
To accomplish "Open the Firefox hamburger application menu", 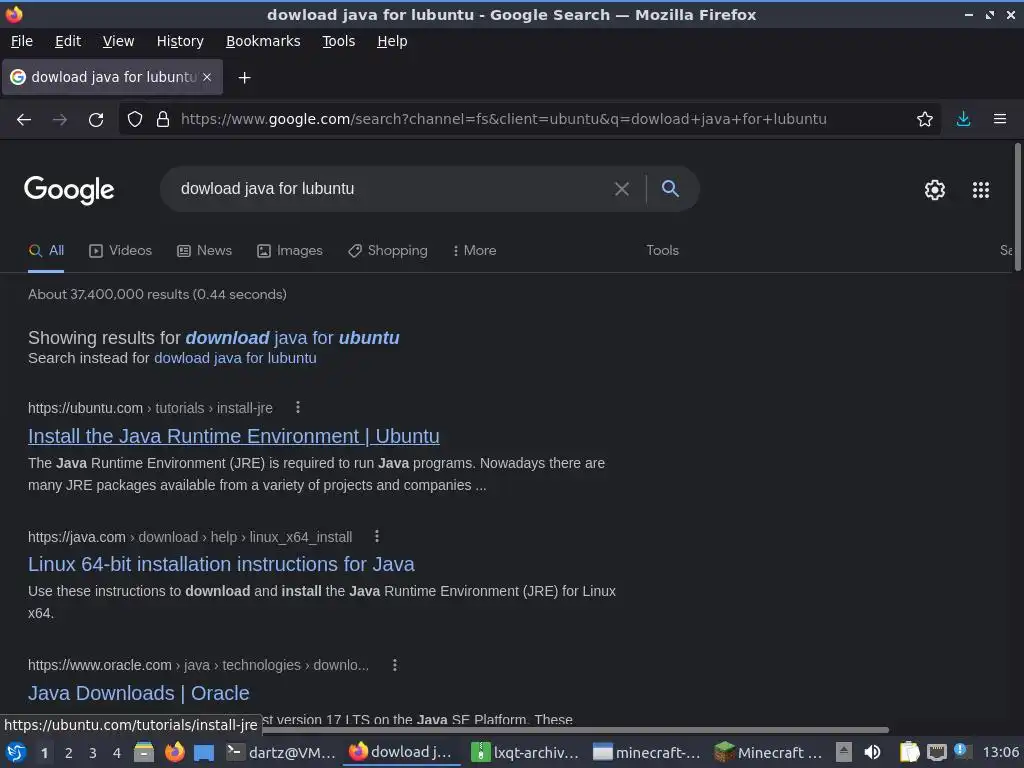I will (x=1000, y=120).
